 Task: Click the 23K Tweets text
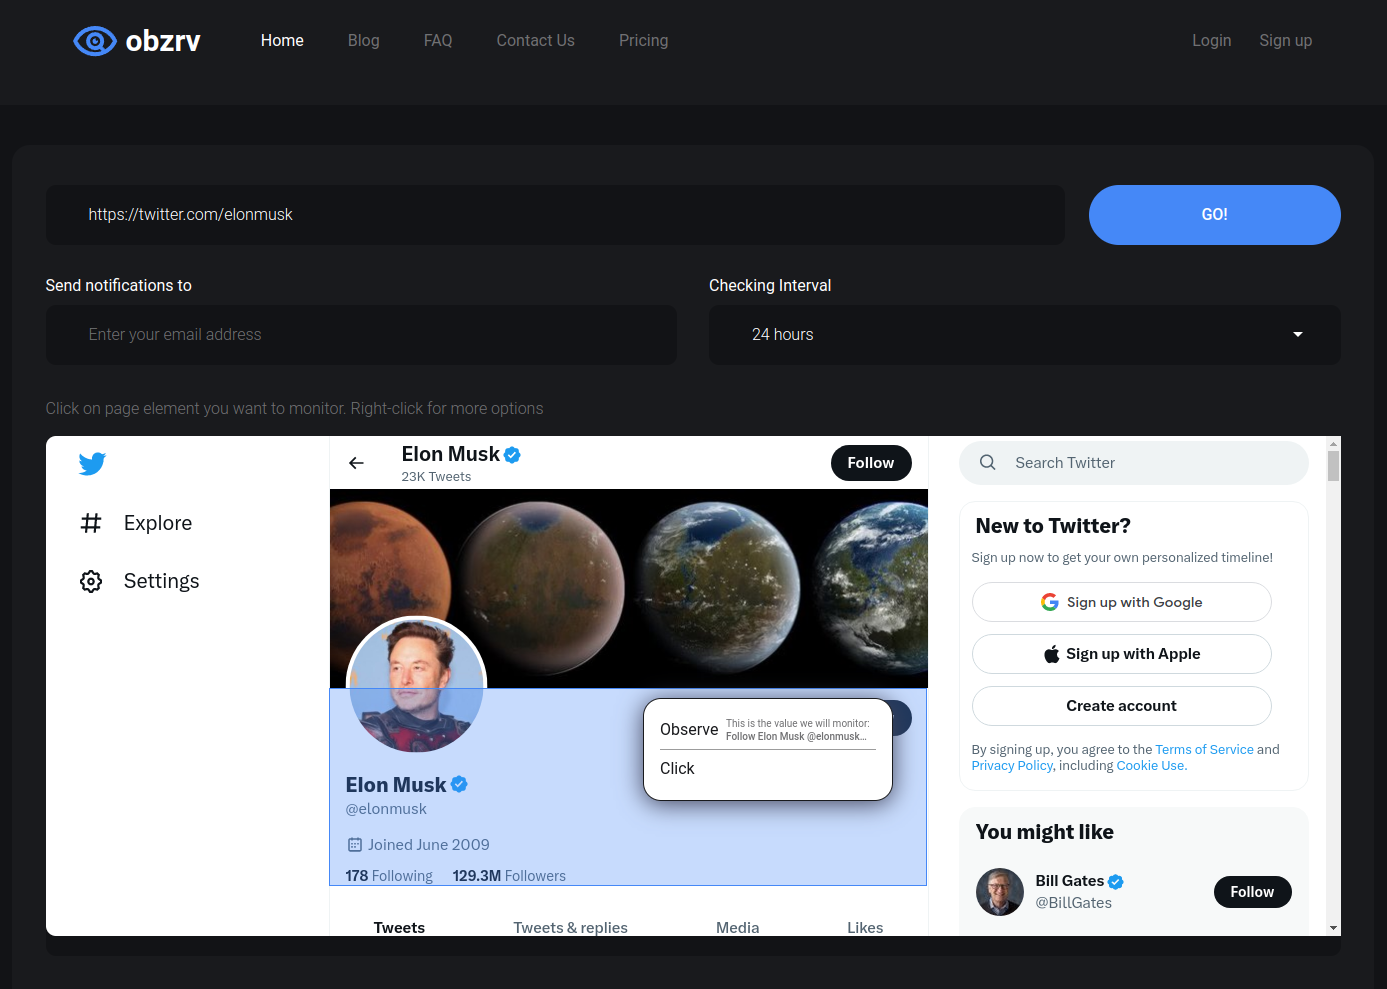[436, 477]
